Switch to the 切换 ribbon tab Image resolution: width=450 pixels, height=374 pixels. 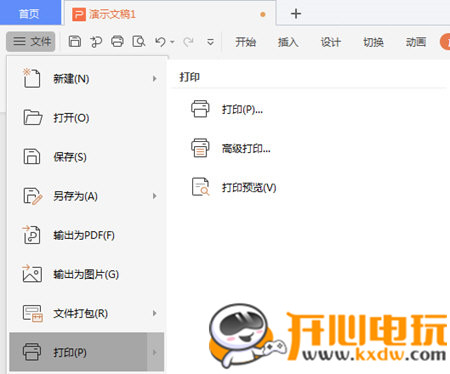pyautogui.click(x=373, y=42)
